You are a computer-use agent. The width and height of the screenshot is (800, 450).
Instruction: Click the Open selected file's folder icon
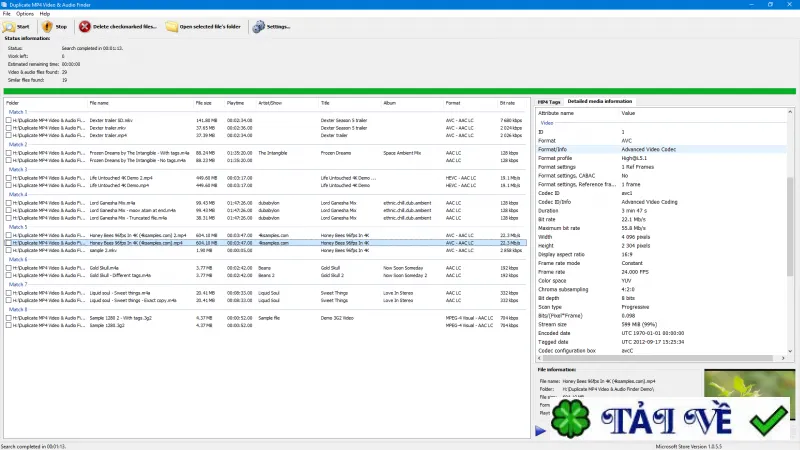171,27
